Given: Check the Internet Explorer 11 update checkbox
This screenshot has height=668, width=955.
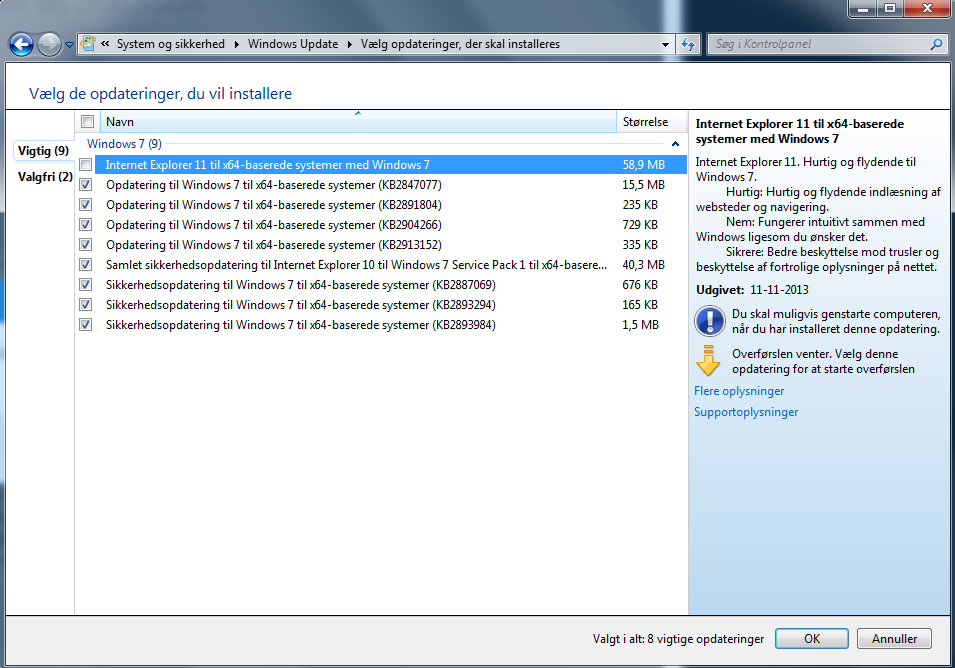Looking at the screenshot, I should click(x=86, y=164).
